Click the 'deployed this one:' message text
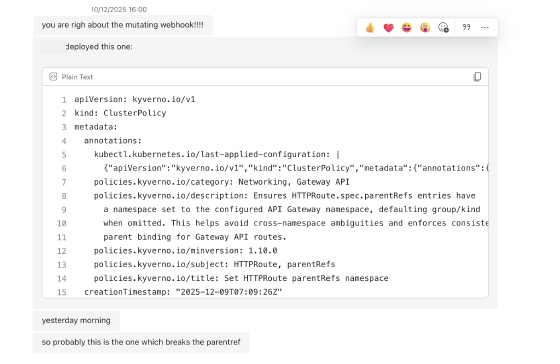560x364 pixels. point(99,47)
